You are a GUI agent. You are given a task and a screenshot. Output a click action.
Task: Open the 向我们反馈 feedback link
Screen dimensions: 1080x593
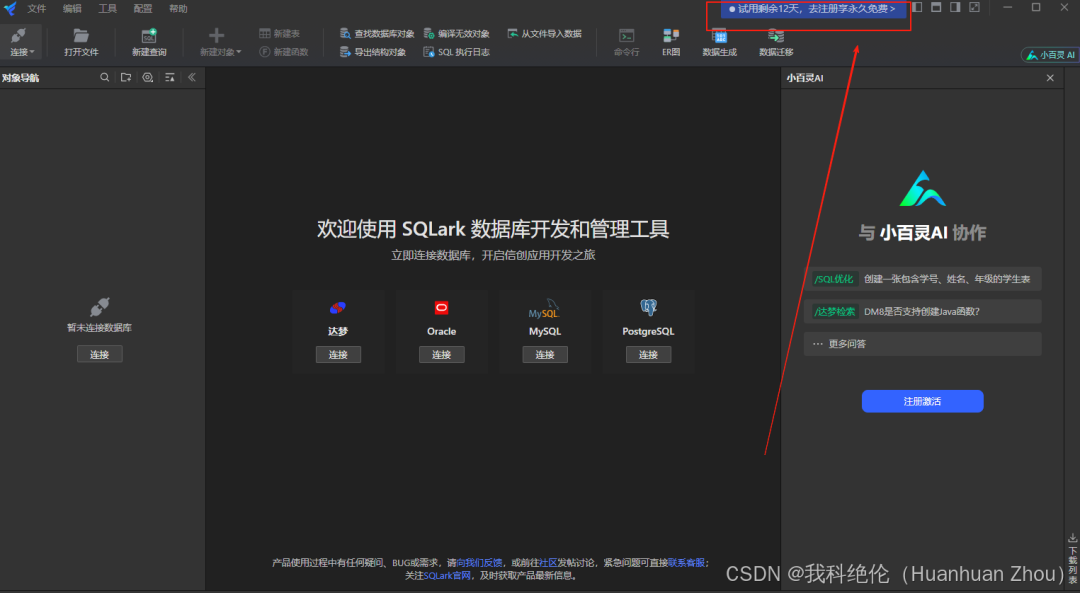pos(479,563)
